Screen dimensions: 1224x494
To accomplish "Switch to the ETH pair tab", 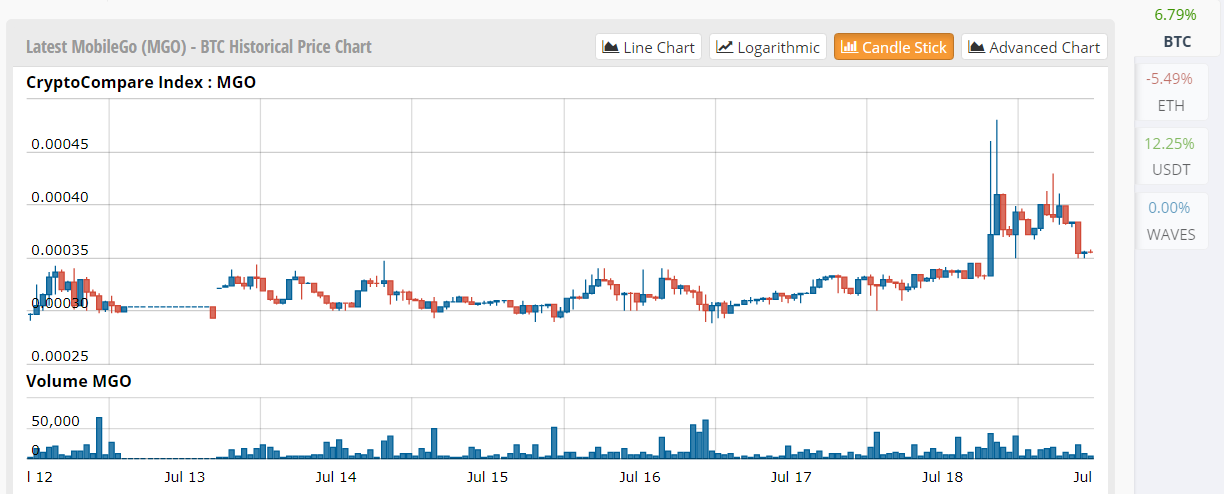I will click(1172, 91).
